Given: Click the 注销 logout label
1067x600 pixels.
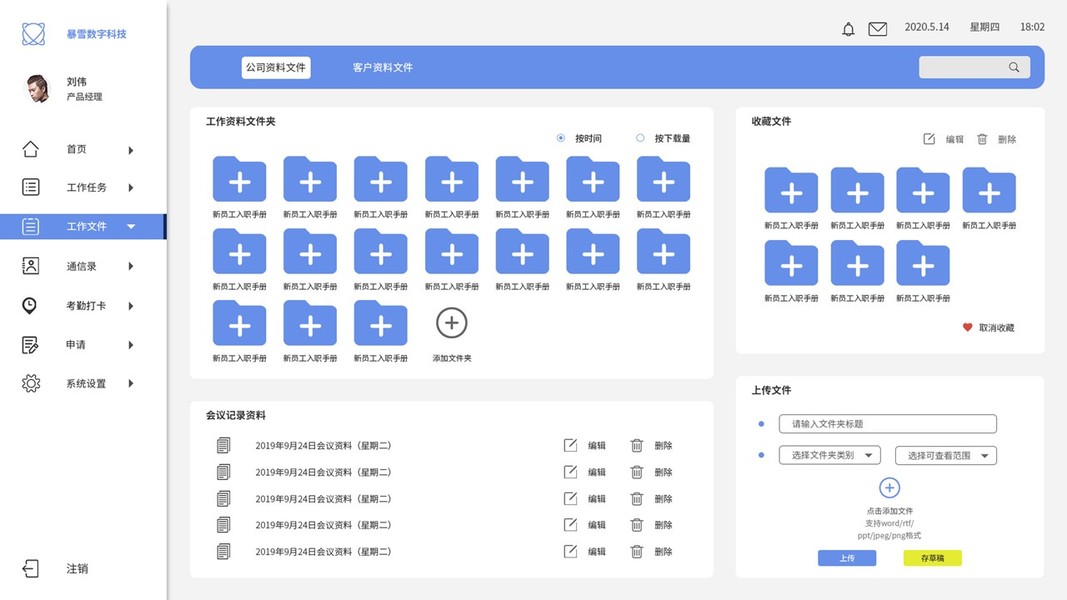Looking at the screenshot, I should [77, 569].
